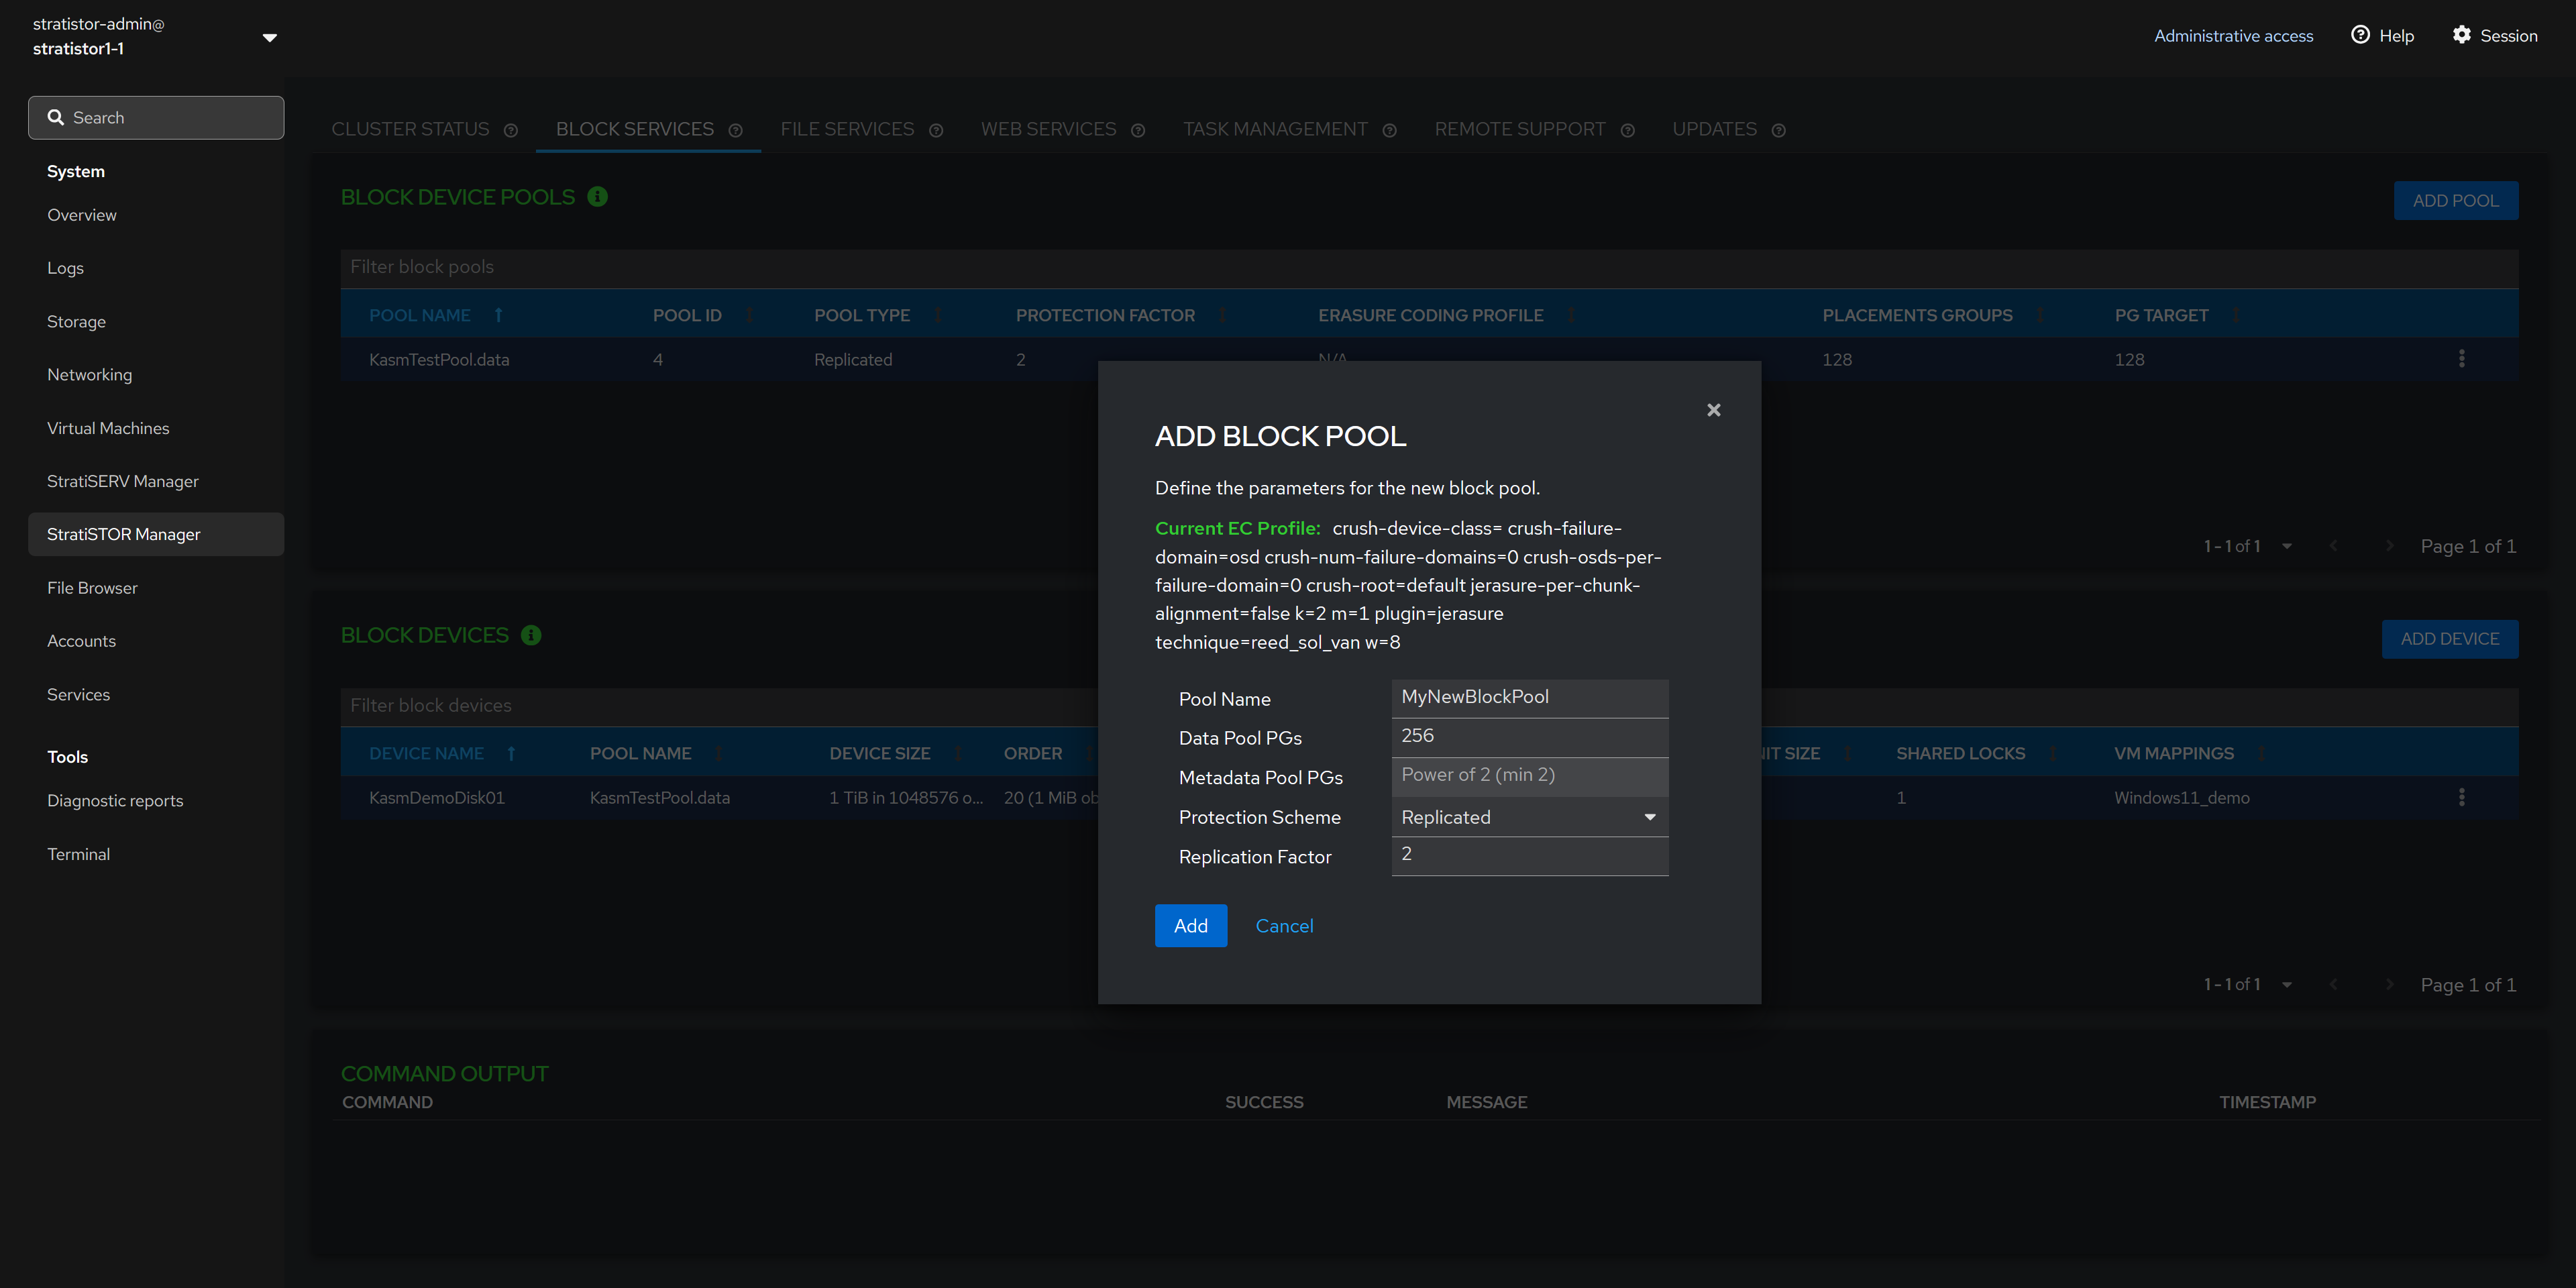Open kebab menu for KasmDemoDisk01 row

tap(2461, 797)
